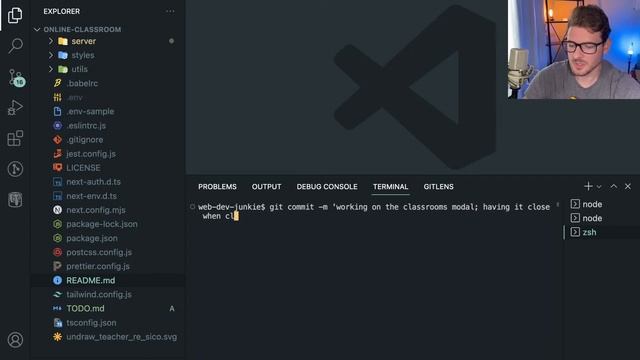Open package-lock.json file
This screenshot has height=360, width=640.
102,224
